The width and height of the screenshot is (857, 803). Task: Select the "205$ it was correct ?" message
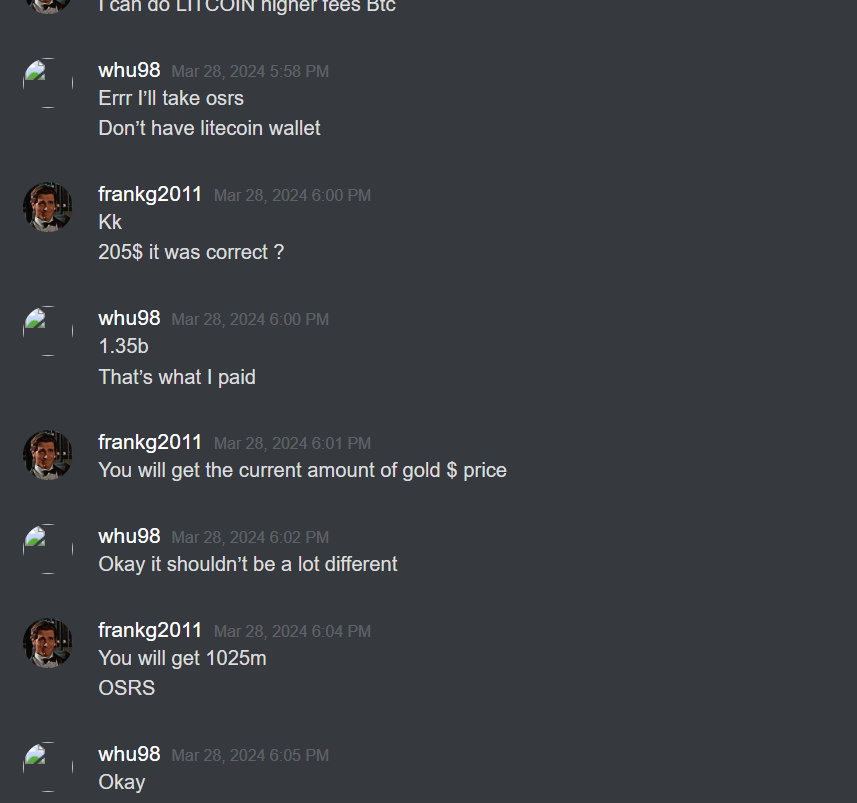click(x=191, y=253)
